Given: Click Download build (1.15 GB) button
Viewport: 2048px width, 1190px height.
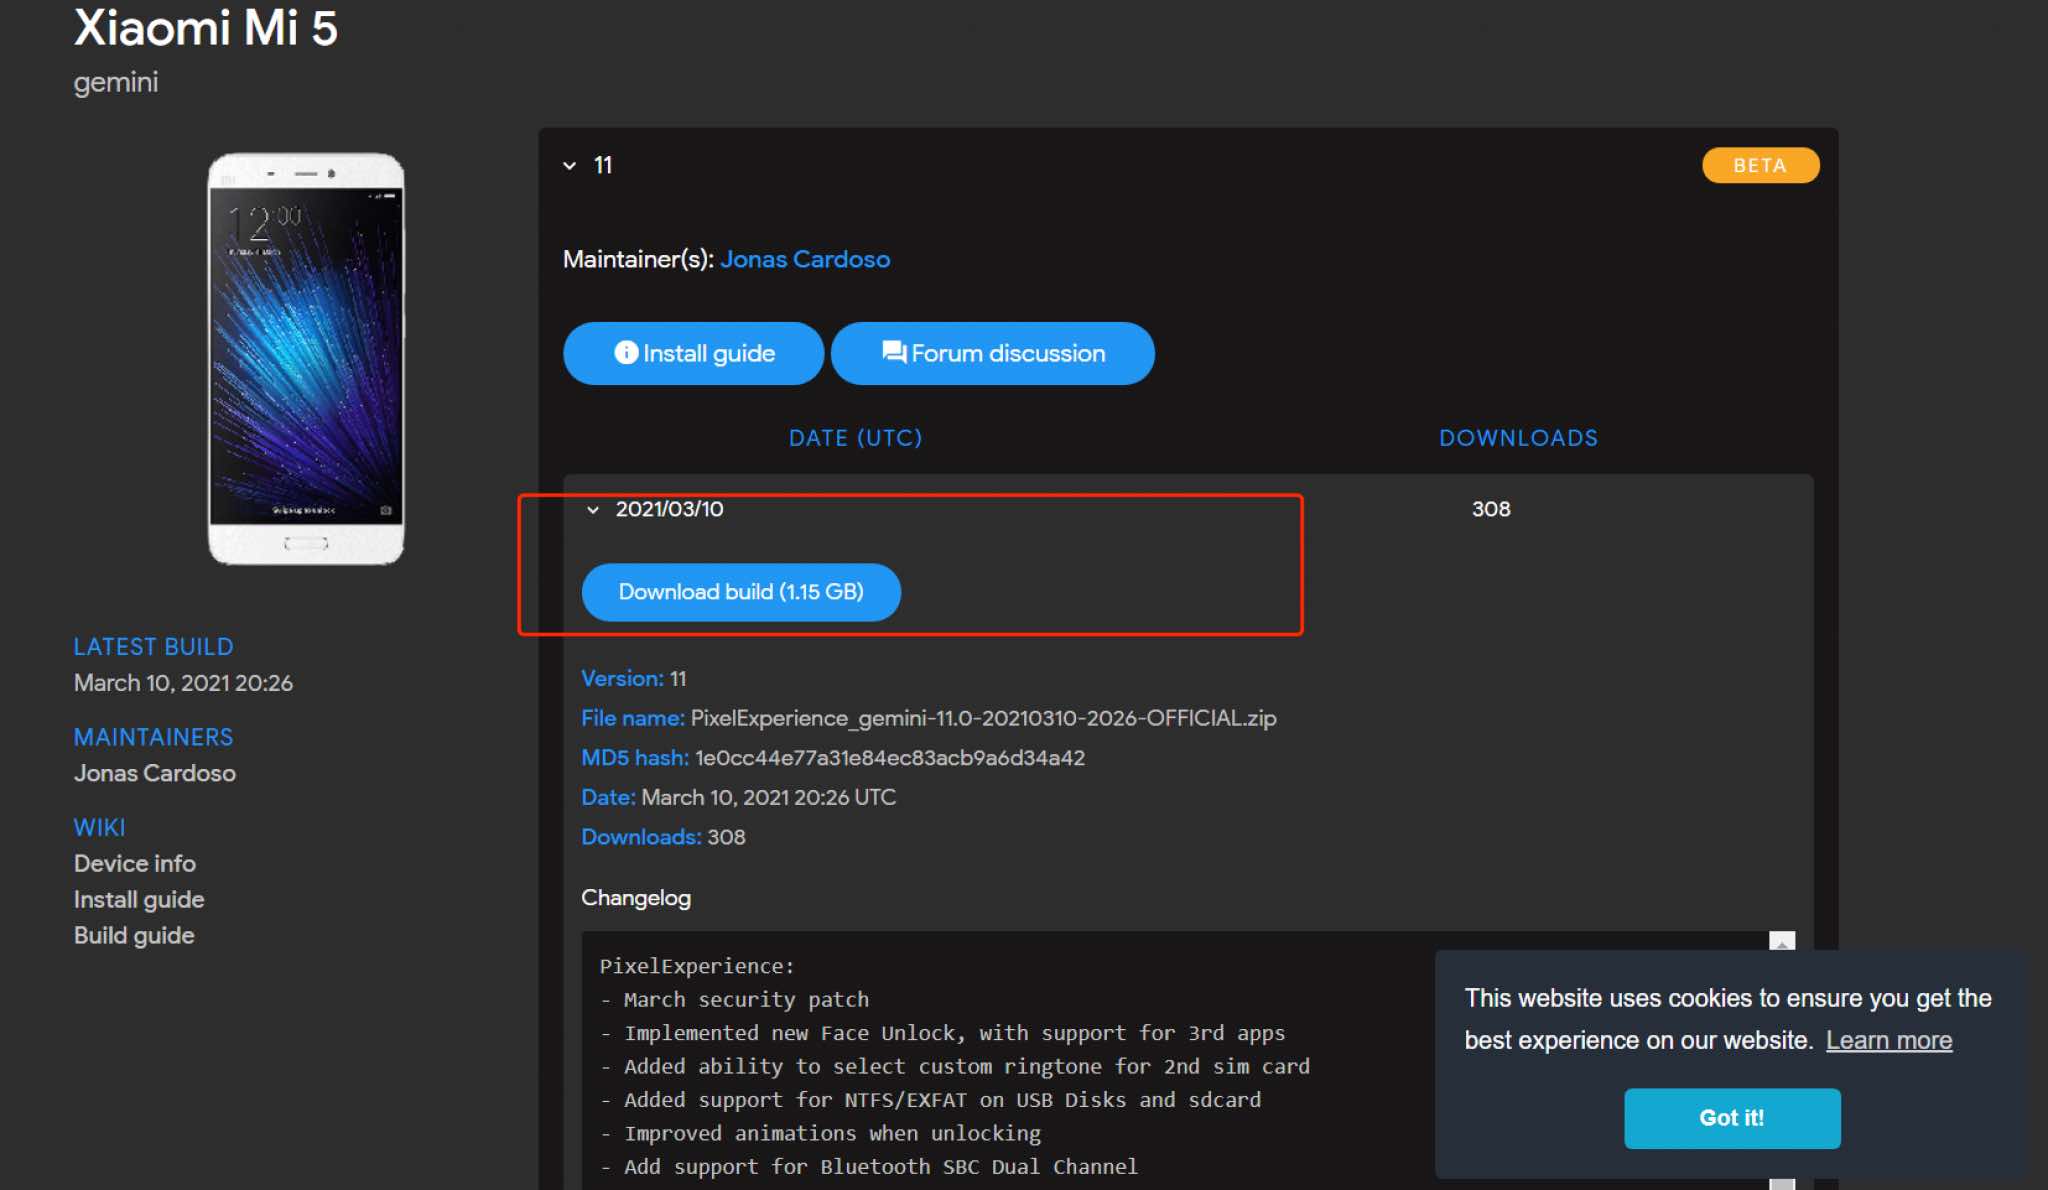Looking at the screenshot, I should point(741,592).
